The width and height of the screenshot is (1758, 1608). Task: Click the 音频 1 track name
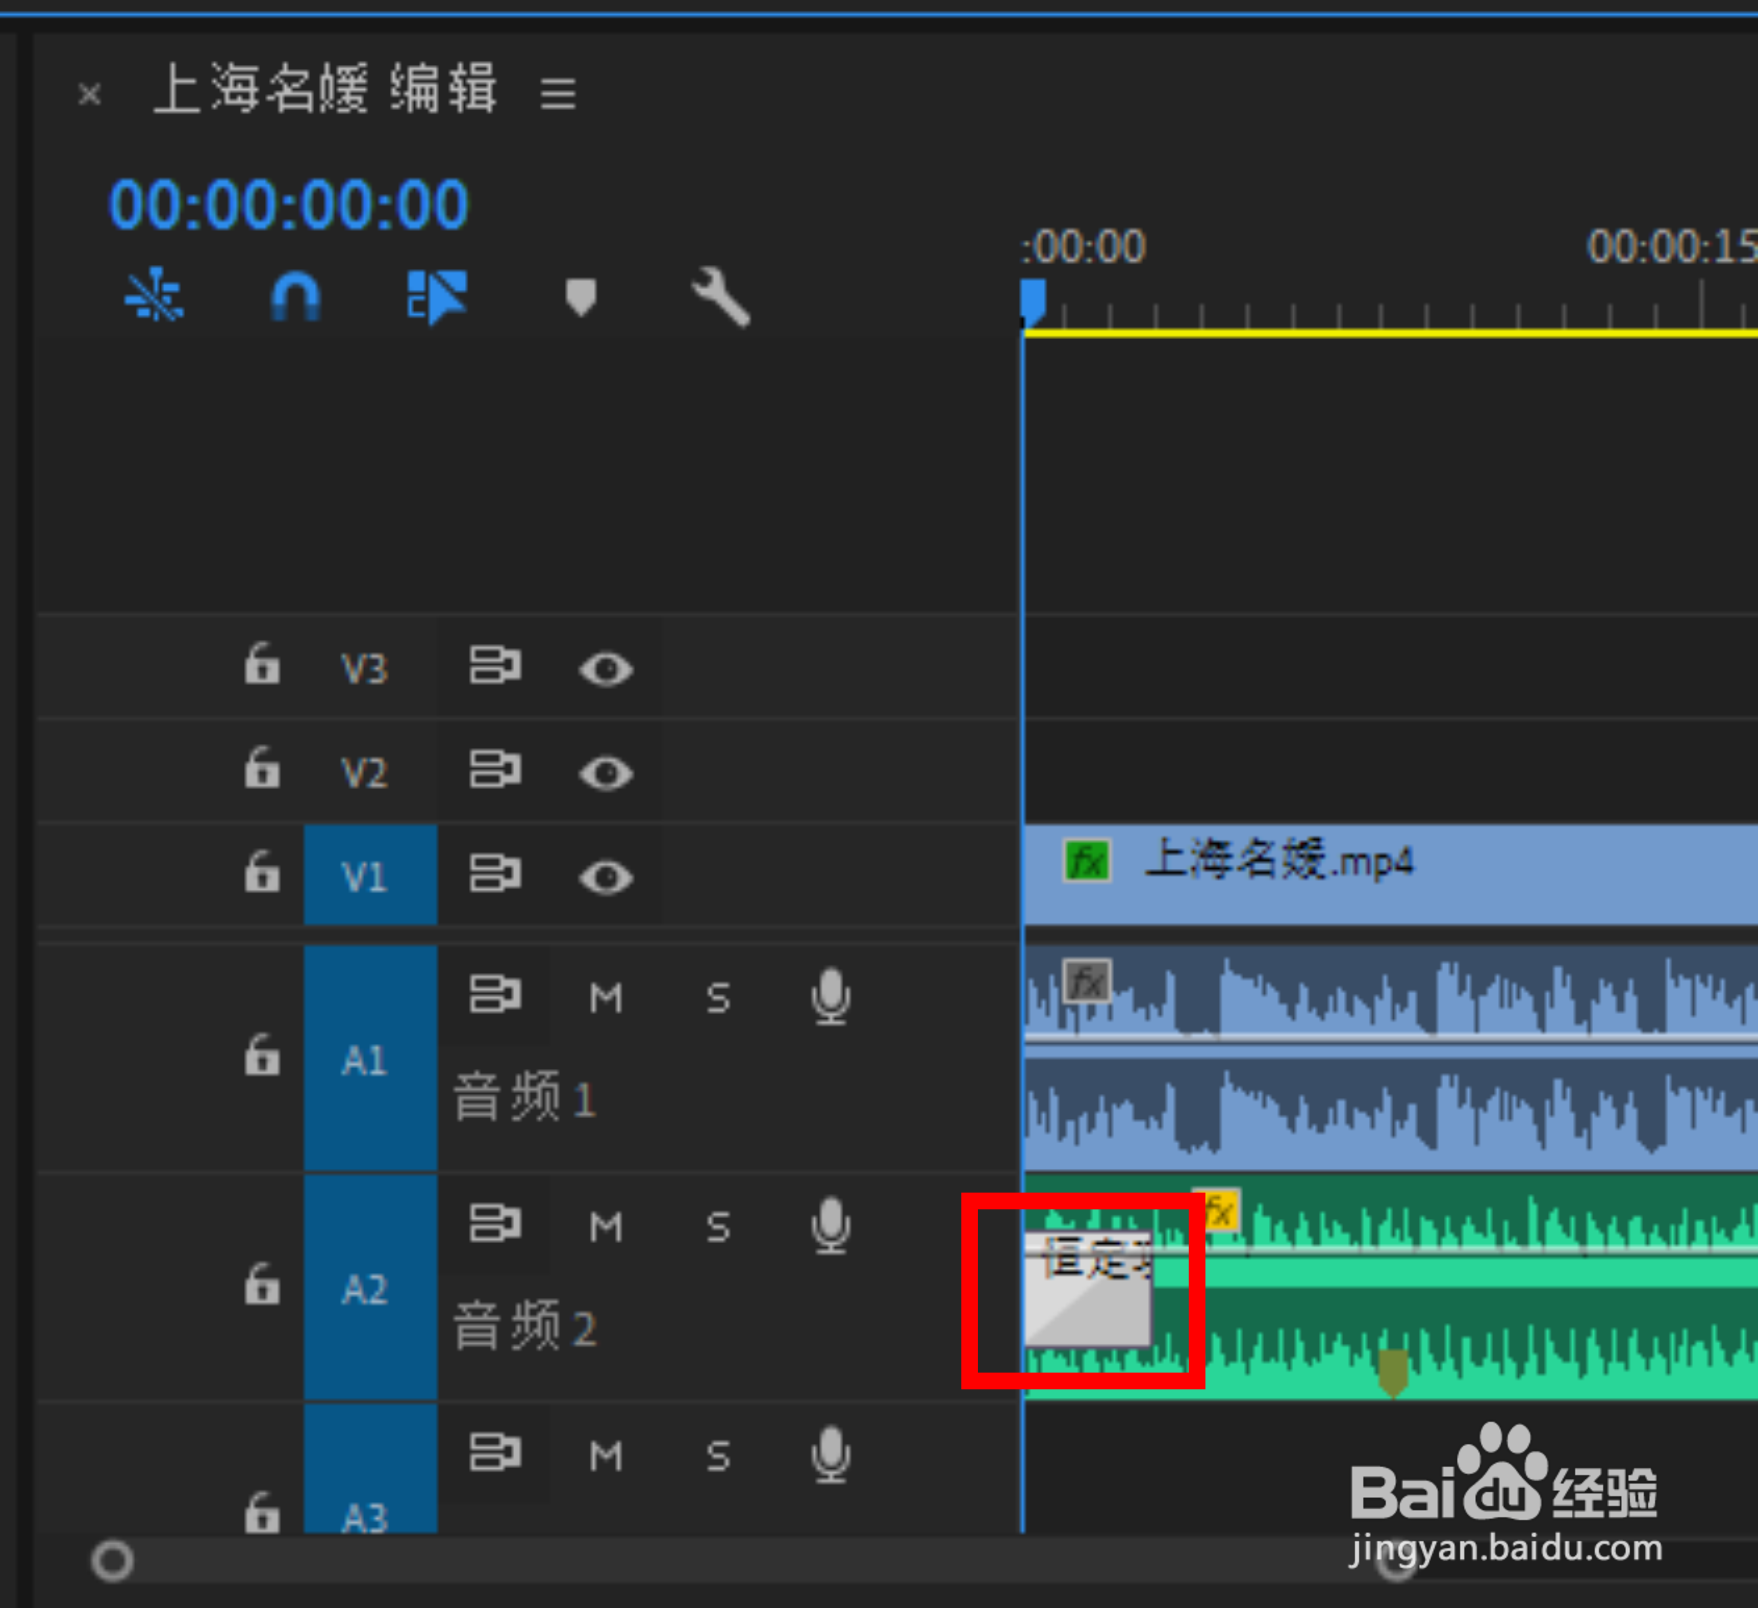pos(525,1098)
